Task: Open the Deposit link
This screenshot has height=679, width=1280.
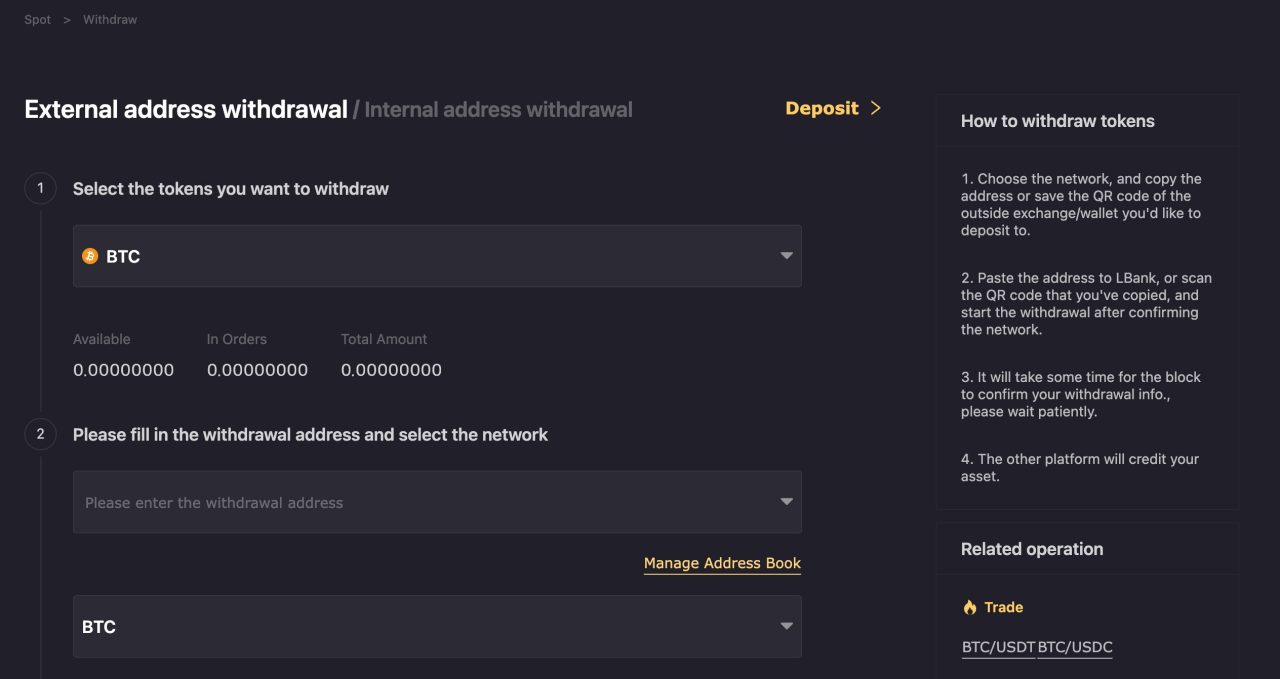Action: click(822, 108)
